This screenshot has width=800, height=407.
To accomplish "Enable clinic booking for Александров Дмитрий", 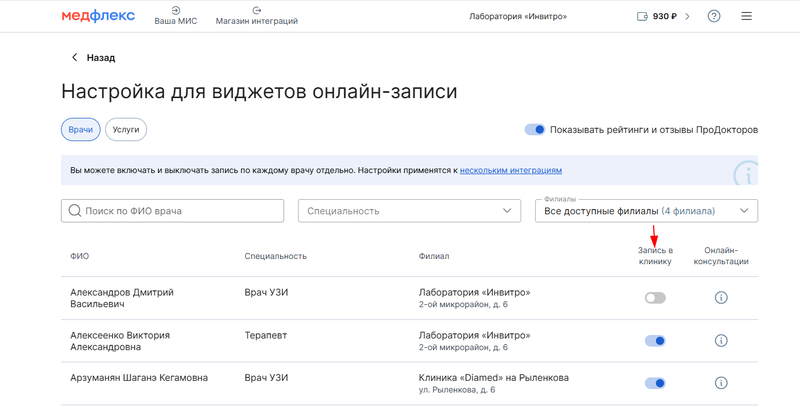I will [655, 298].
